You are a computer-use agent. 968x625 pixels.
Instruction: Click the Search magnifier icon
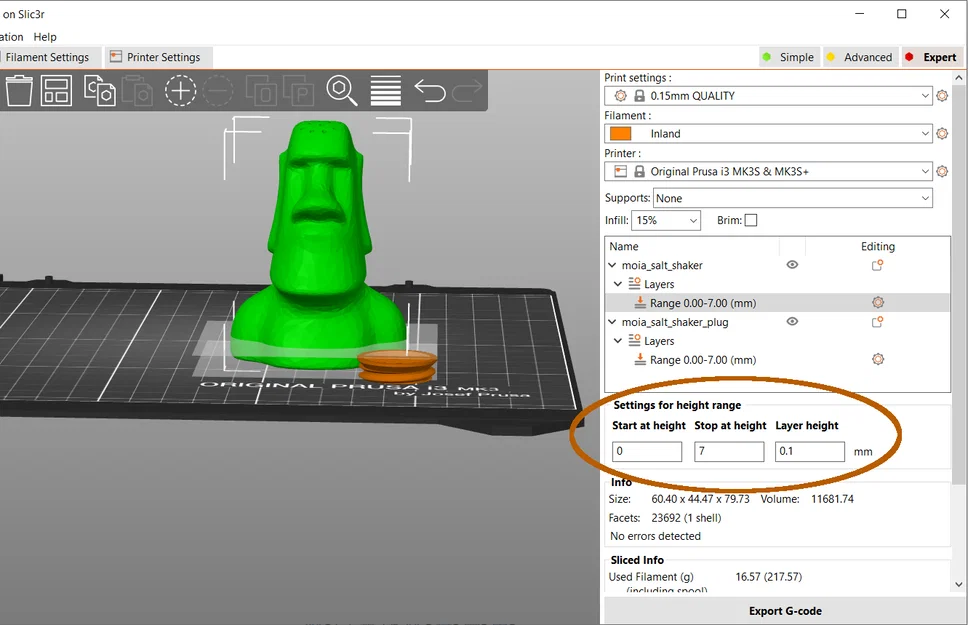pos(342,91)
